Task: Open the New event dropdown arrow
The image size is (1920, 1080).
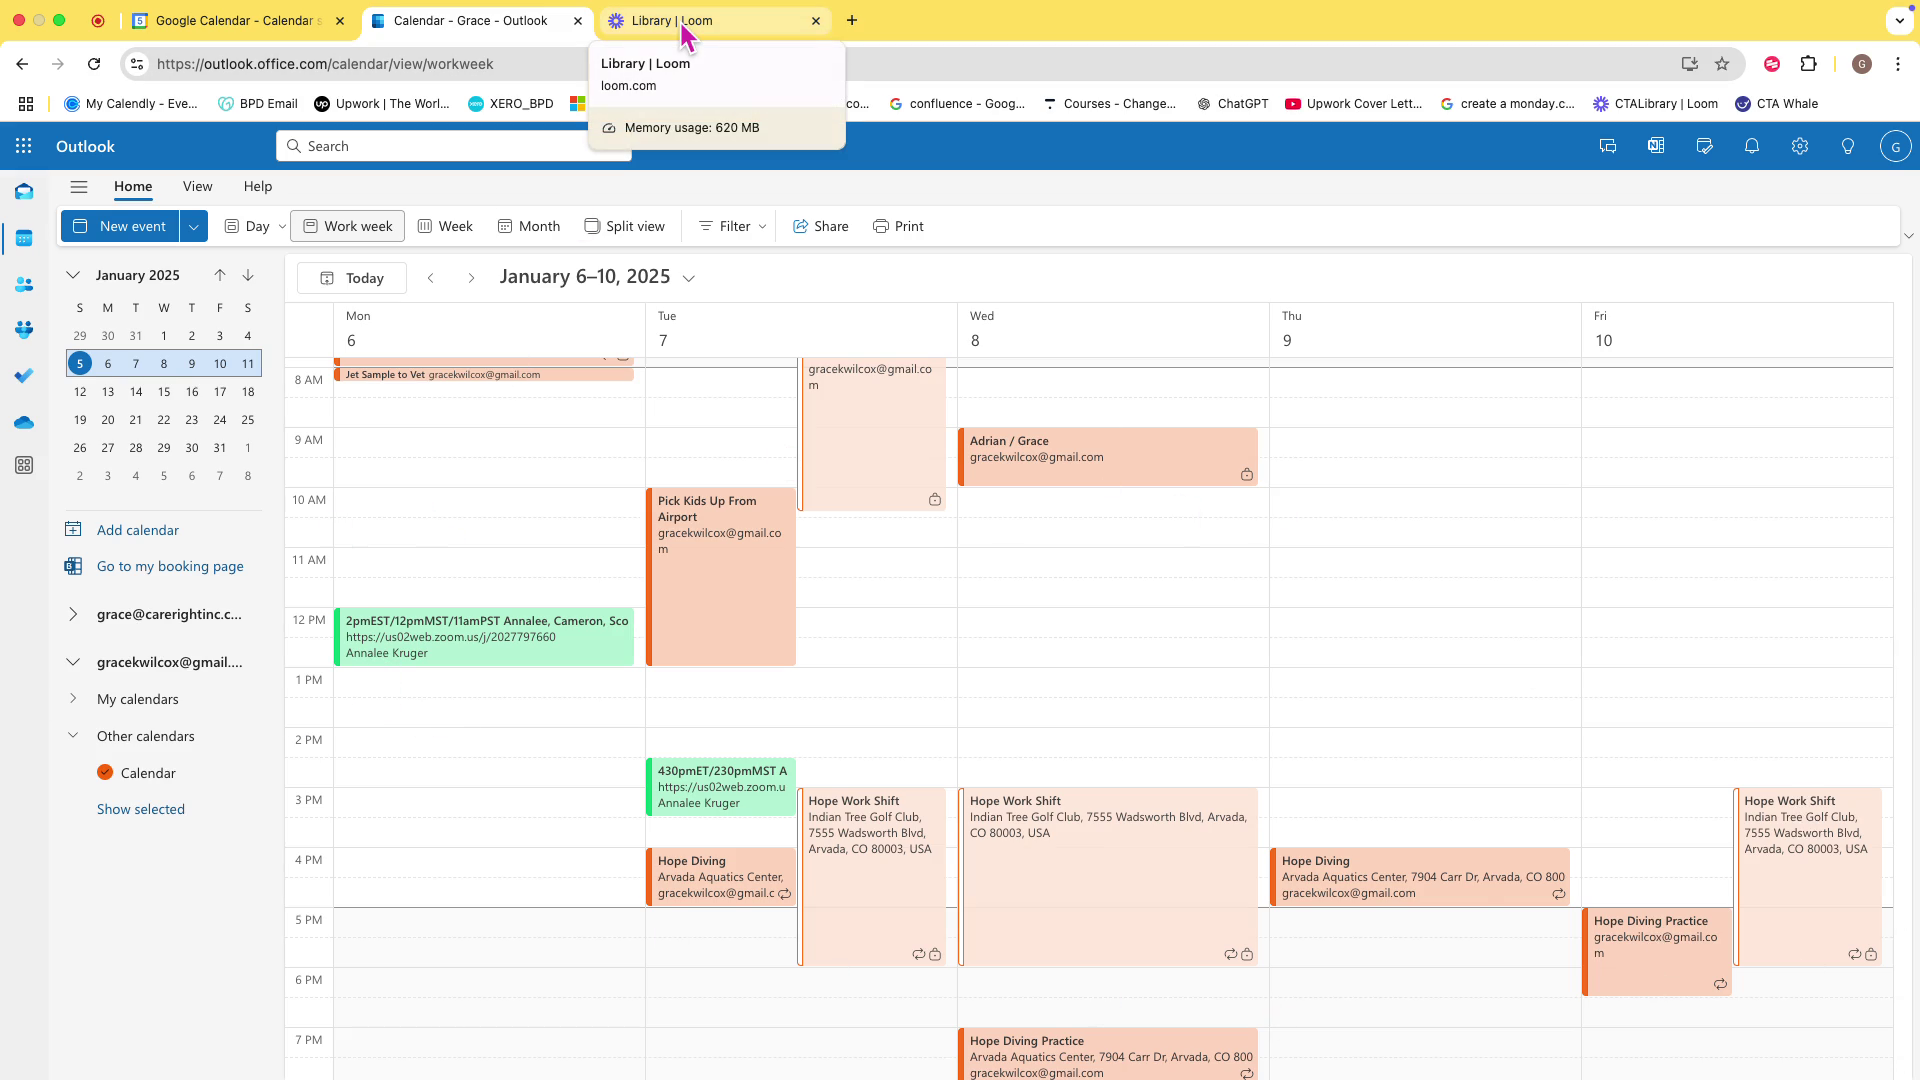Action: click(194, 226)
